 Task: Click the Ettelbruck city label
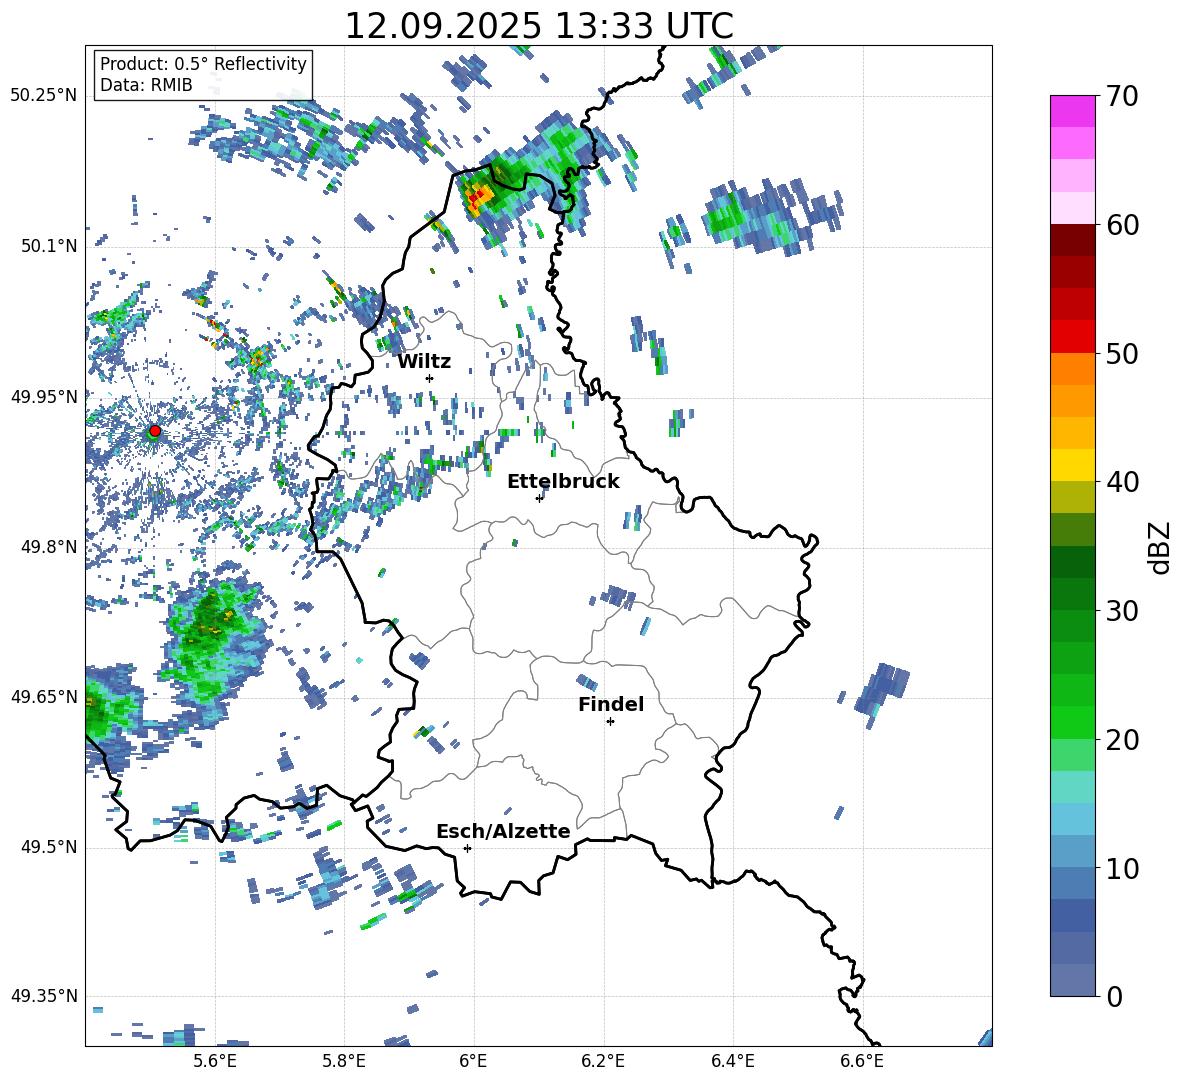click(x=563, y=482)
